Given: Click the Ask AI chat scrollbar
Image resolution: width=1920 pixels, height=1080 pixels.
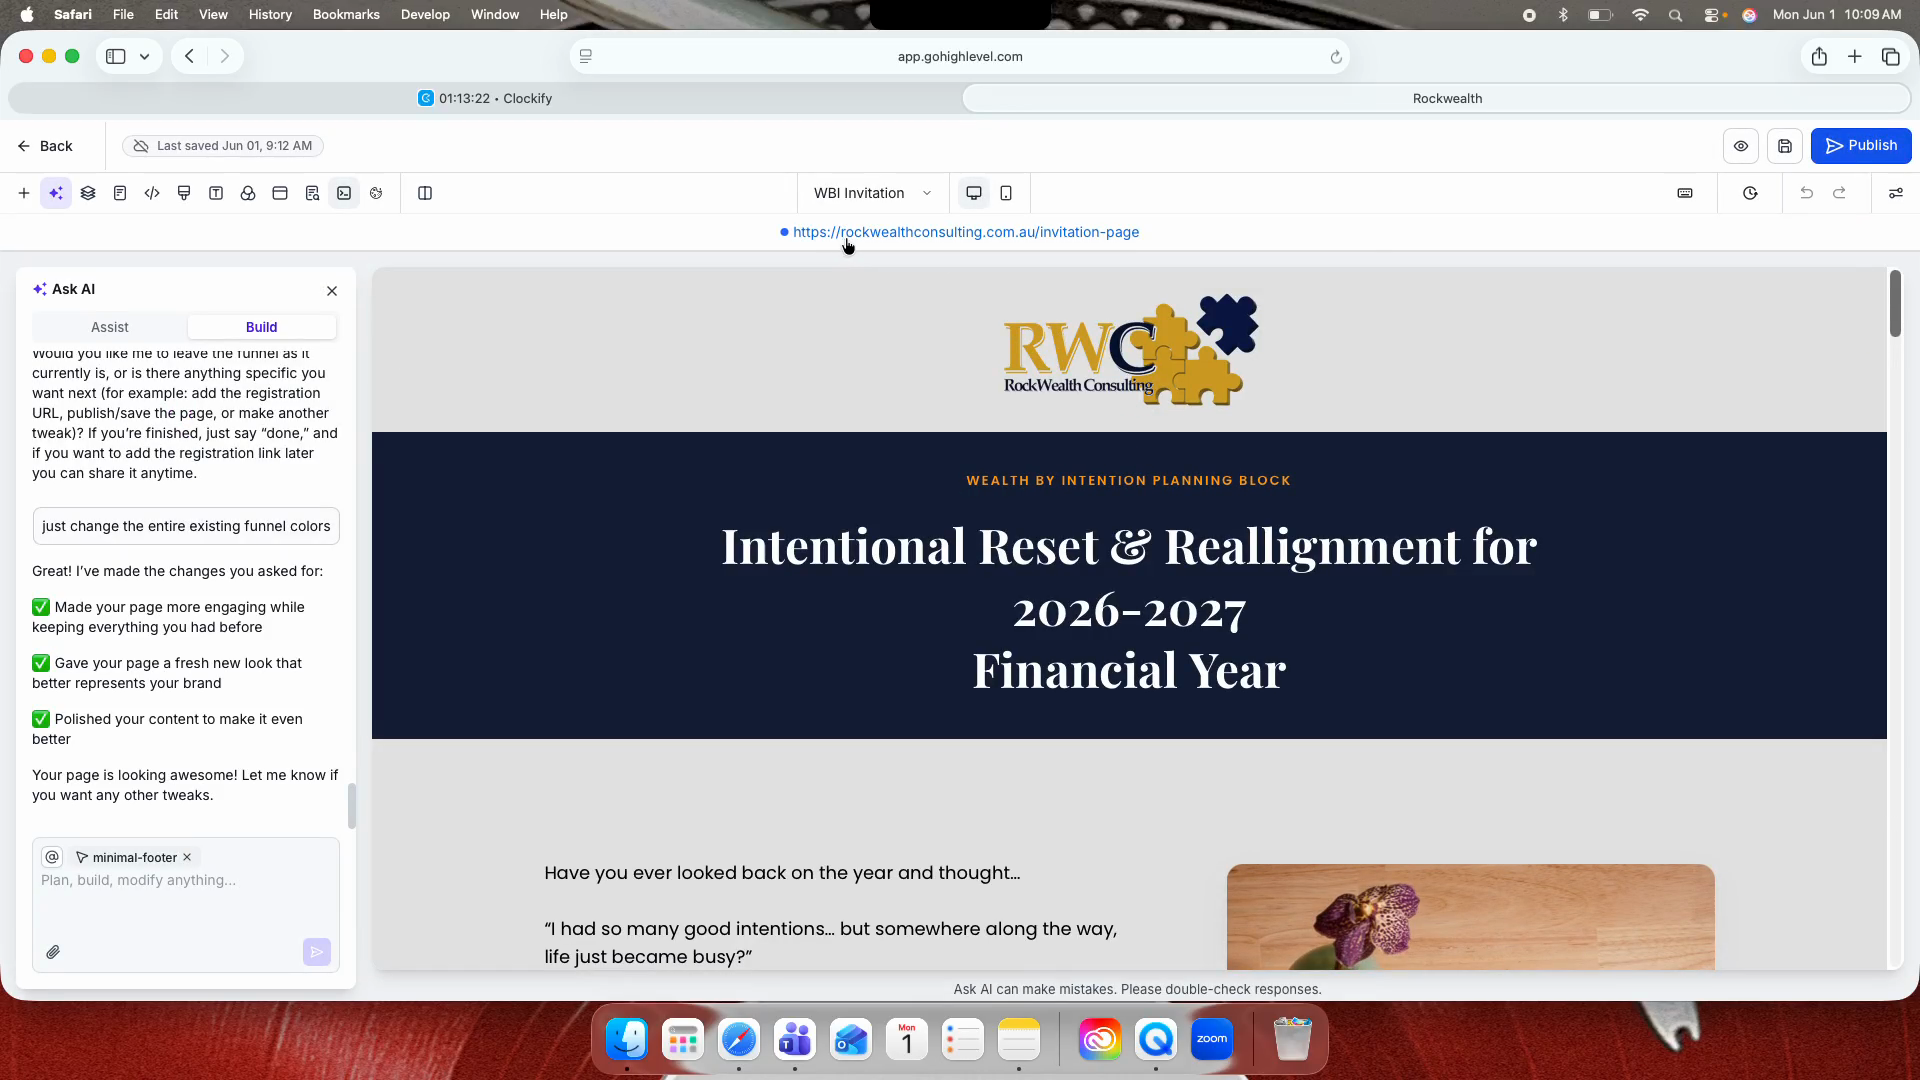Looking at the screenshot, I should 352,806.
